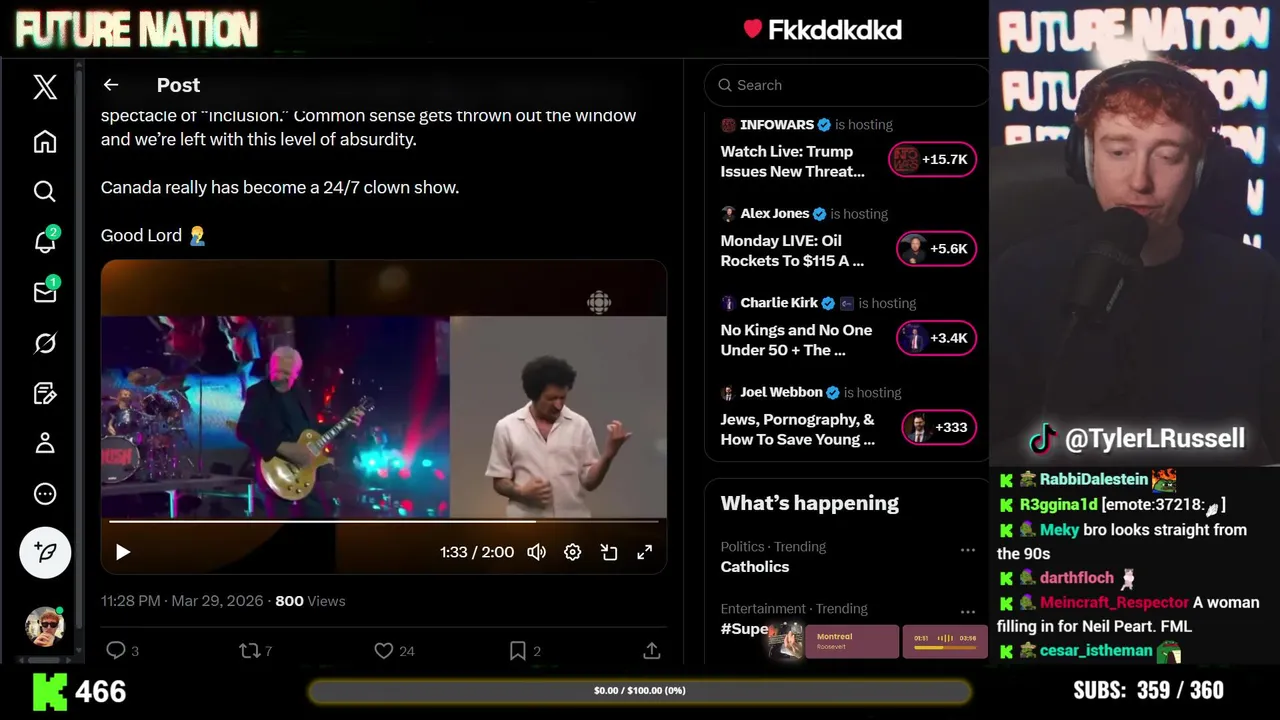Open Catholics trending topic
This screenshot has width=1280, height=720.
(x=755, y=567)
